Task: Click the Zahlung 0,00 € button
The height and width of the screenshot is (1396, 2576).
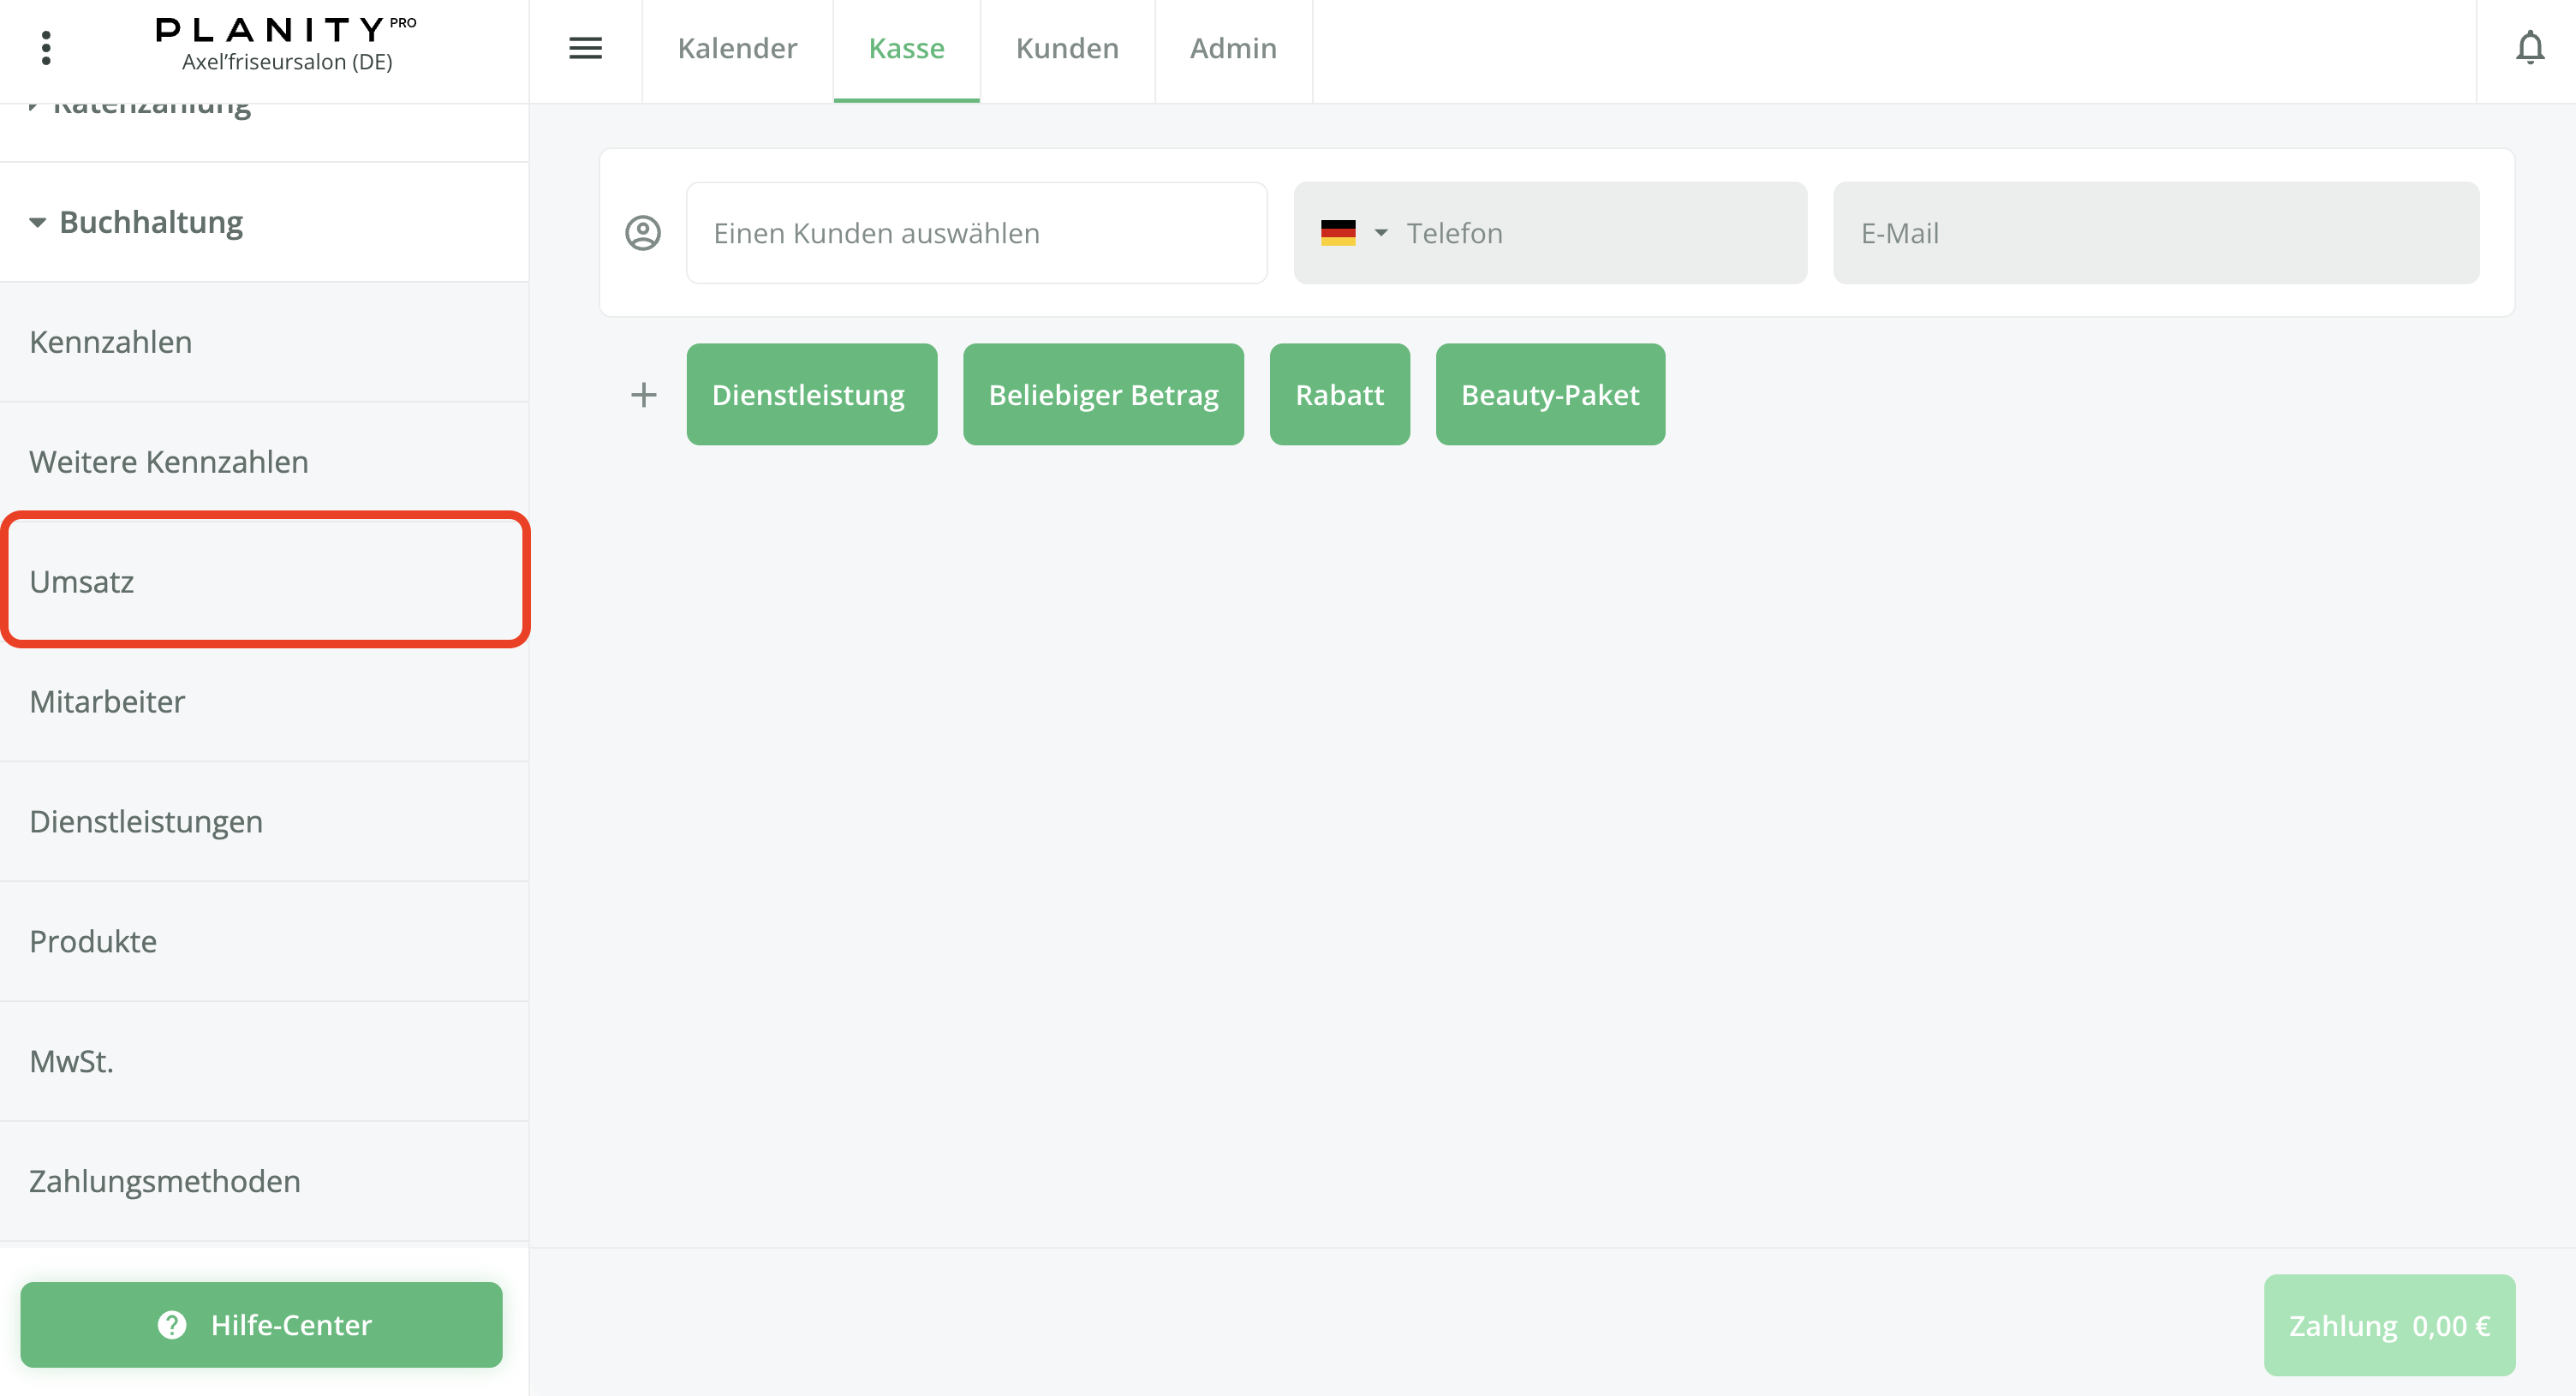Action: [x=2389, y=1325]
